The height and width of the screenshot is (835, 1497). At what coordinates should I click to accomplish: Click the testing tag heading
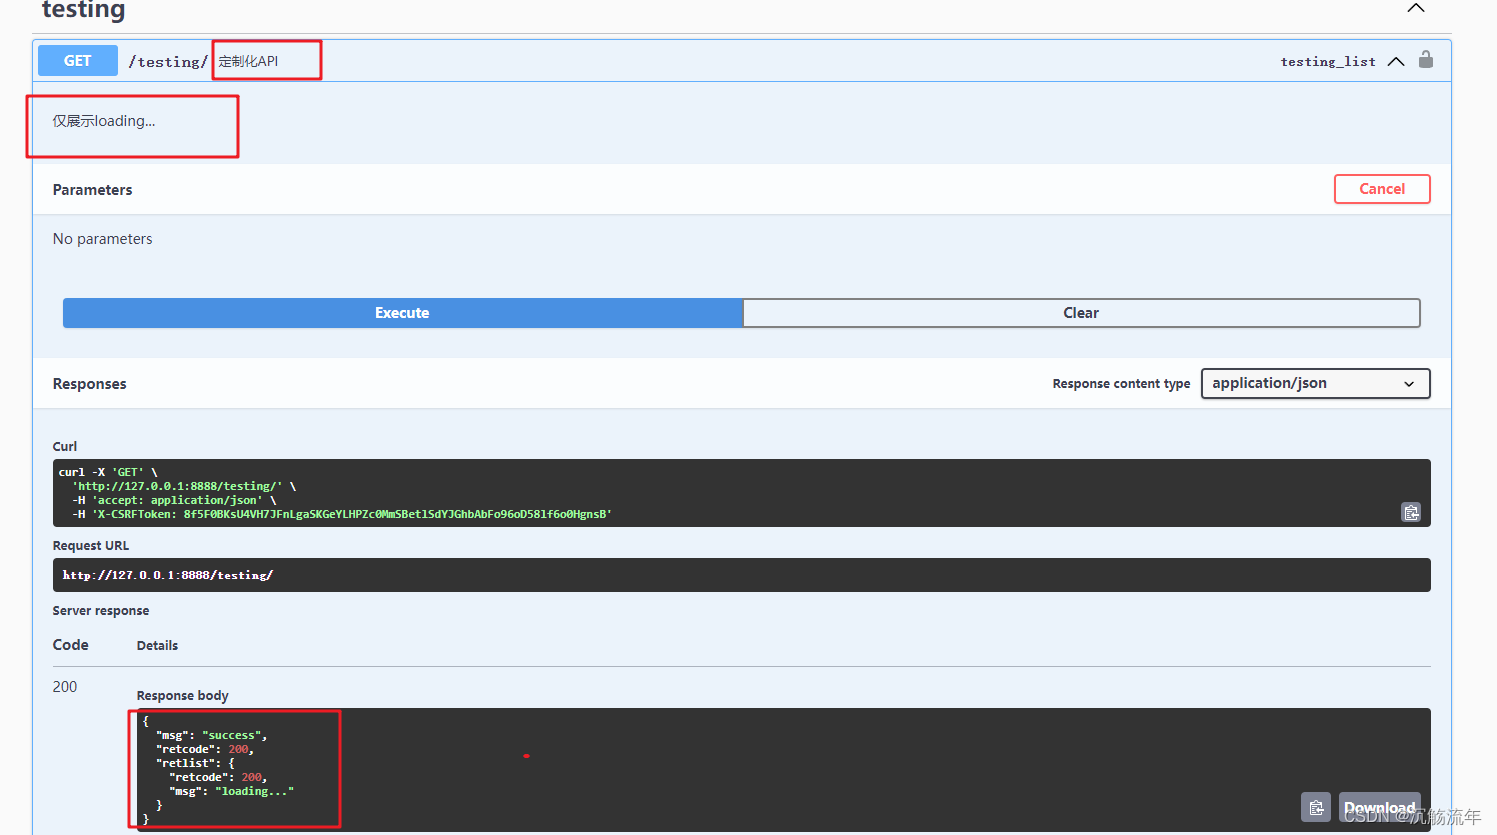click(x=83, y=10)
